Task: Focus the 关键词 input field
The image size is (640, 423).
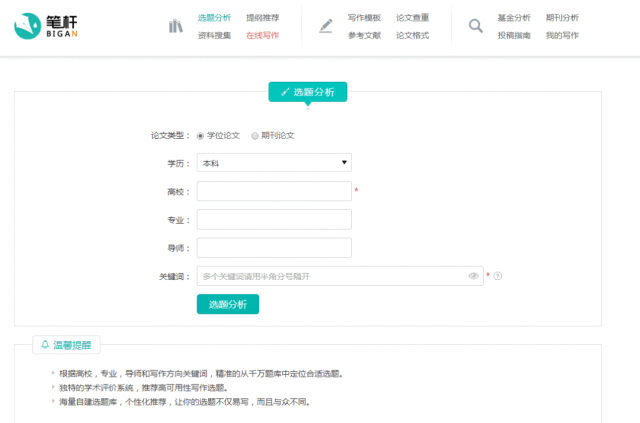Action: click(x=340, y=276)
